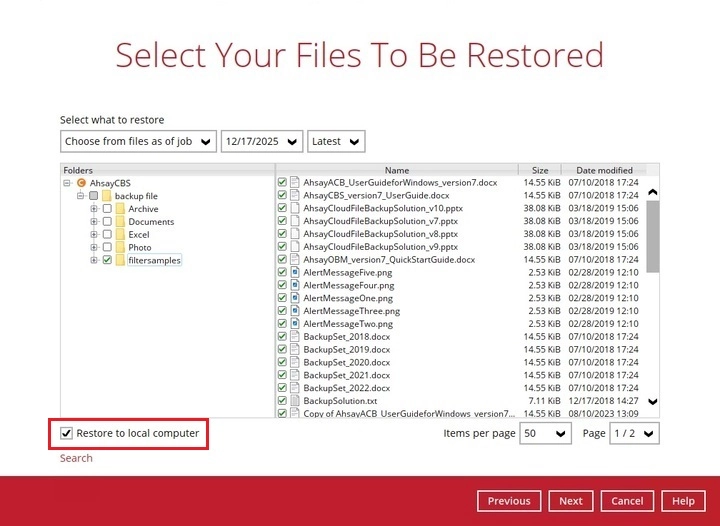Toggle the backup file folder checkbox

click(x=94, y=196)
